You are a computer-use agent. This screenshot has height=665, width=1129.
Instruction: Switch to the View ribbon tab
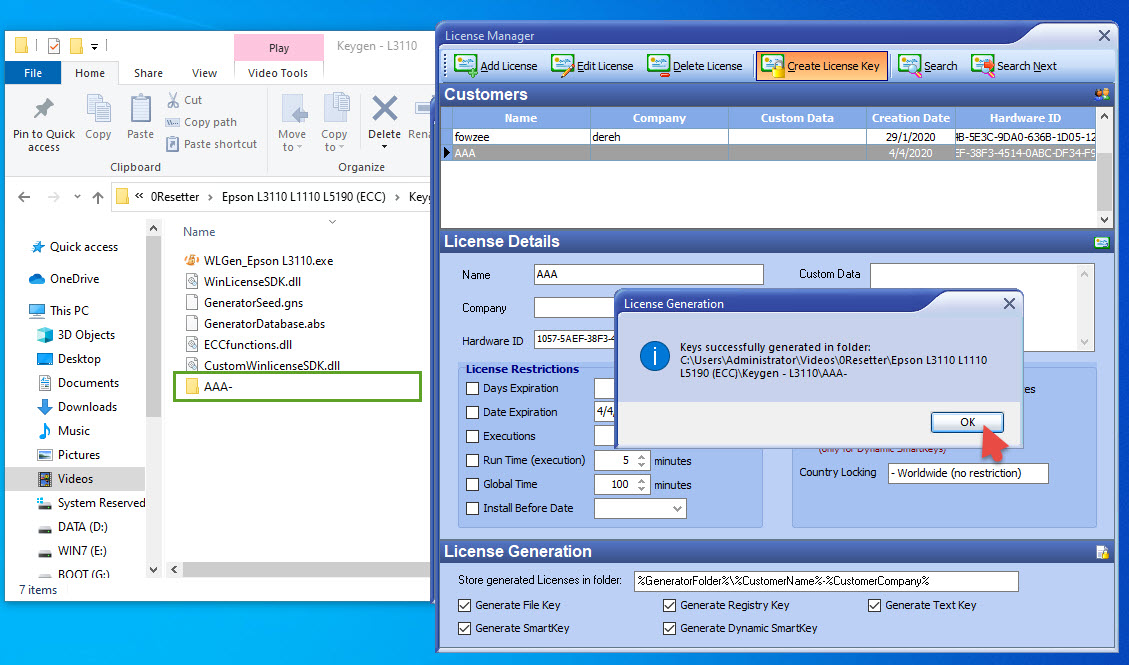click(204, 73)
